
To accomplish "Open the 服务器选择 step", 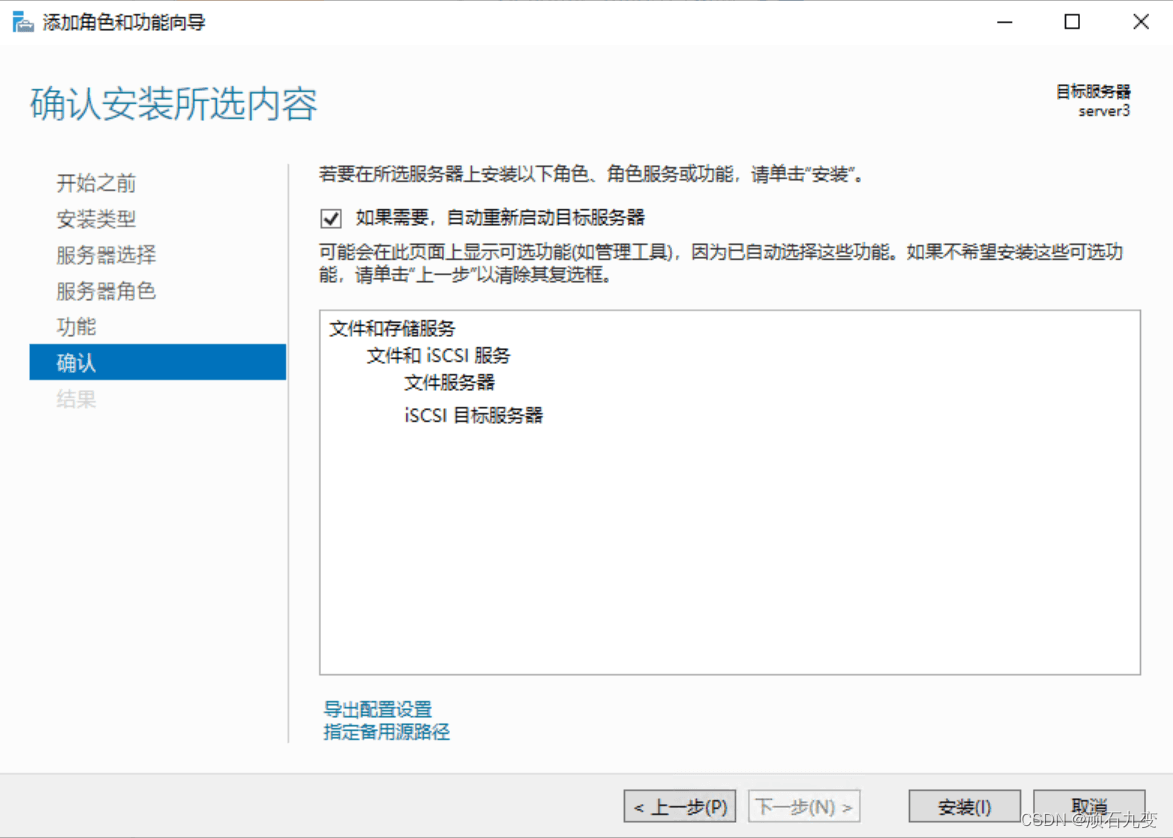I will [x=106, y=255].
